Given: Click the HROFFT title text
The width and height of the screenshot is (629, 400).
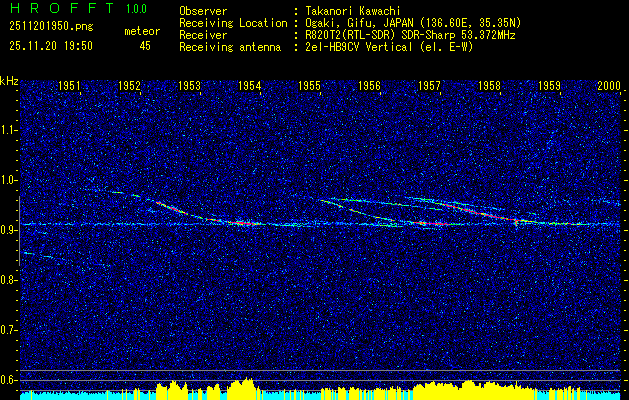Looking at the screenshot, I should pyautogui.click(x=63, y=8).
